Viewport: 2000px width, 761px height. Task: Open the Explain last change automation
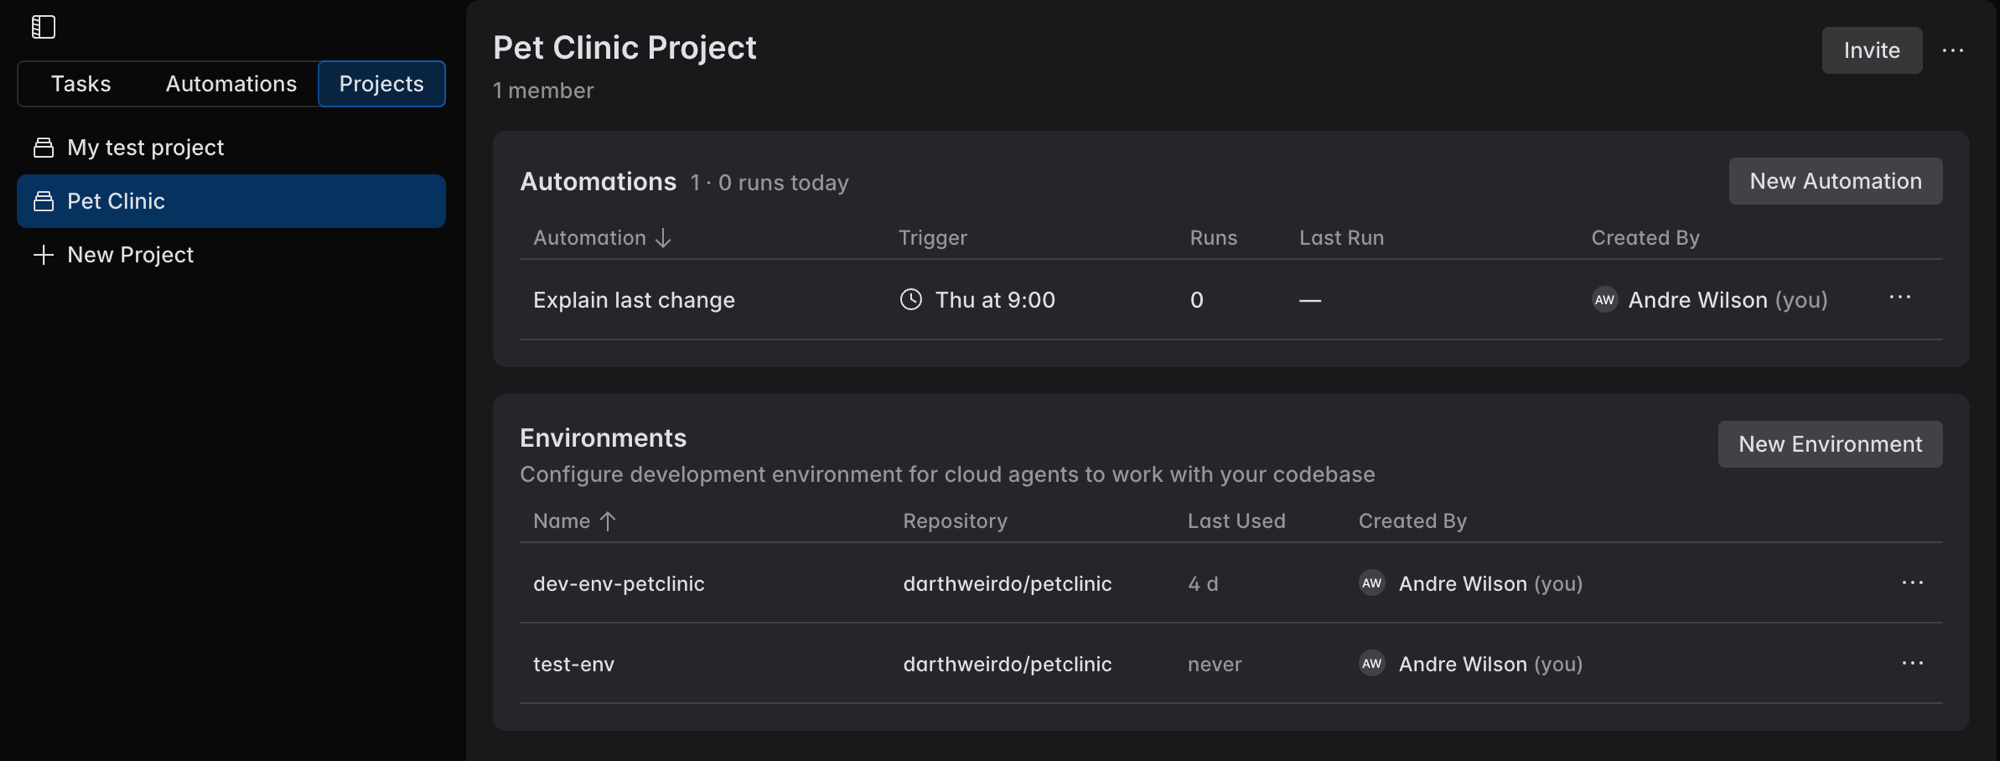point(634,300)
